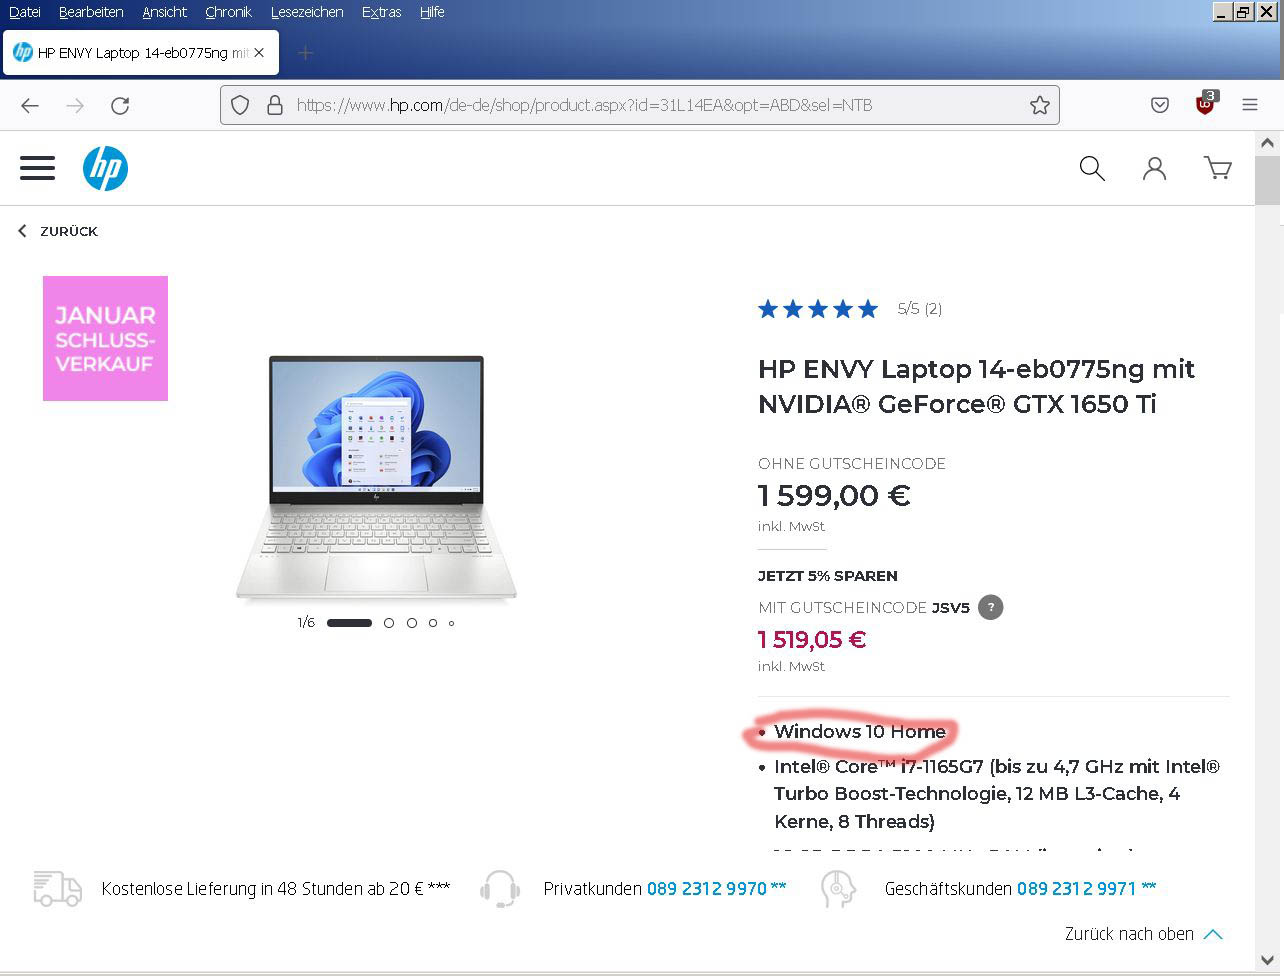Screen dimensions: 1284x976
Task: Open the Pocket save icon
Action: point(1160,105)
